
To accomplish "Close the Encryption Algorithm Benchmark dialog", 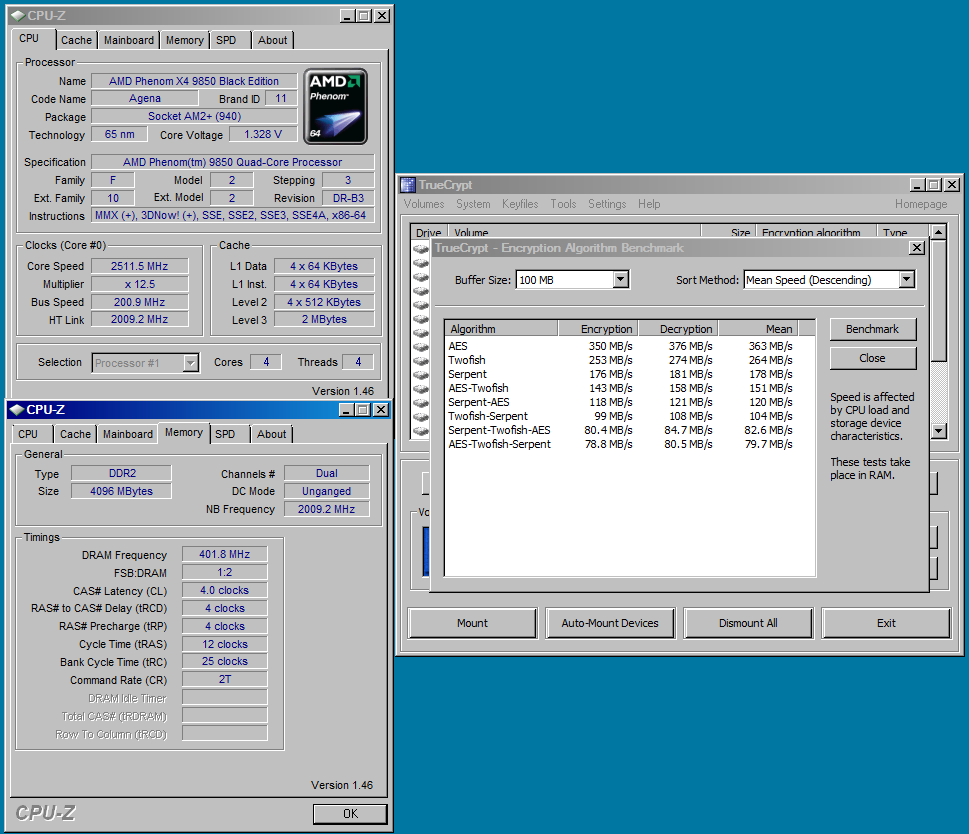I will pos(917,248).
